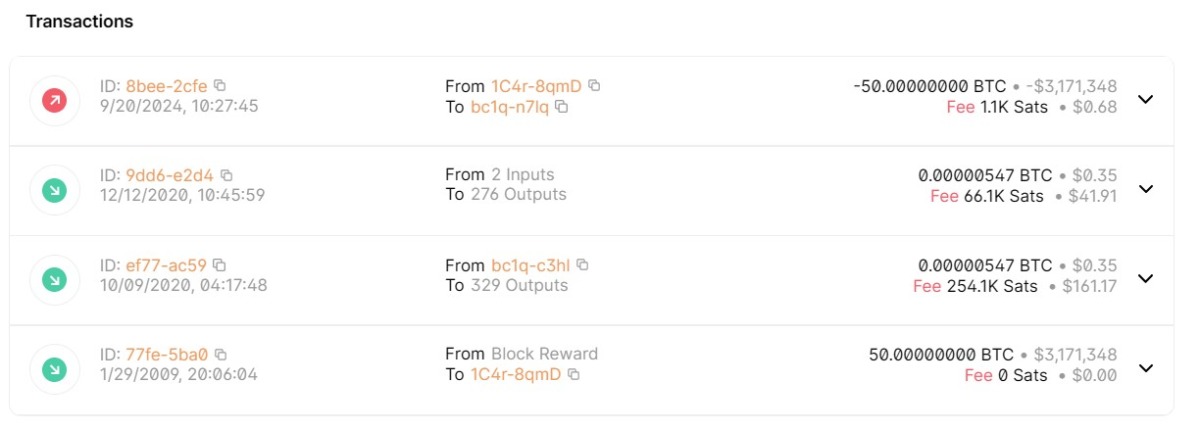
Task: Copy transaction ID 77fe-5ba0
Action: [x=221, y=354]
